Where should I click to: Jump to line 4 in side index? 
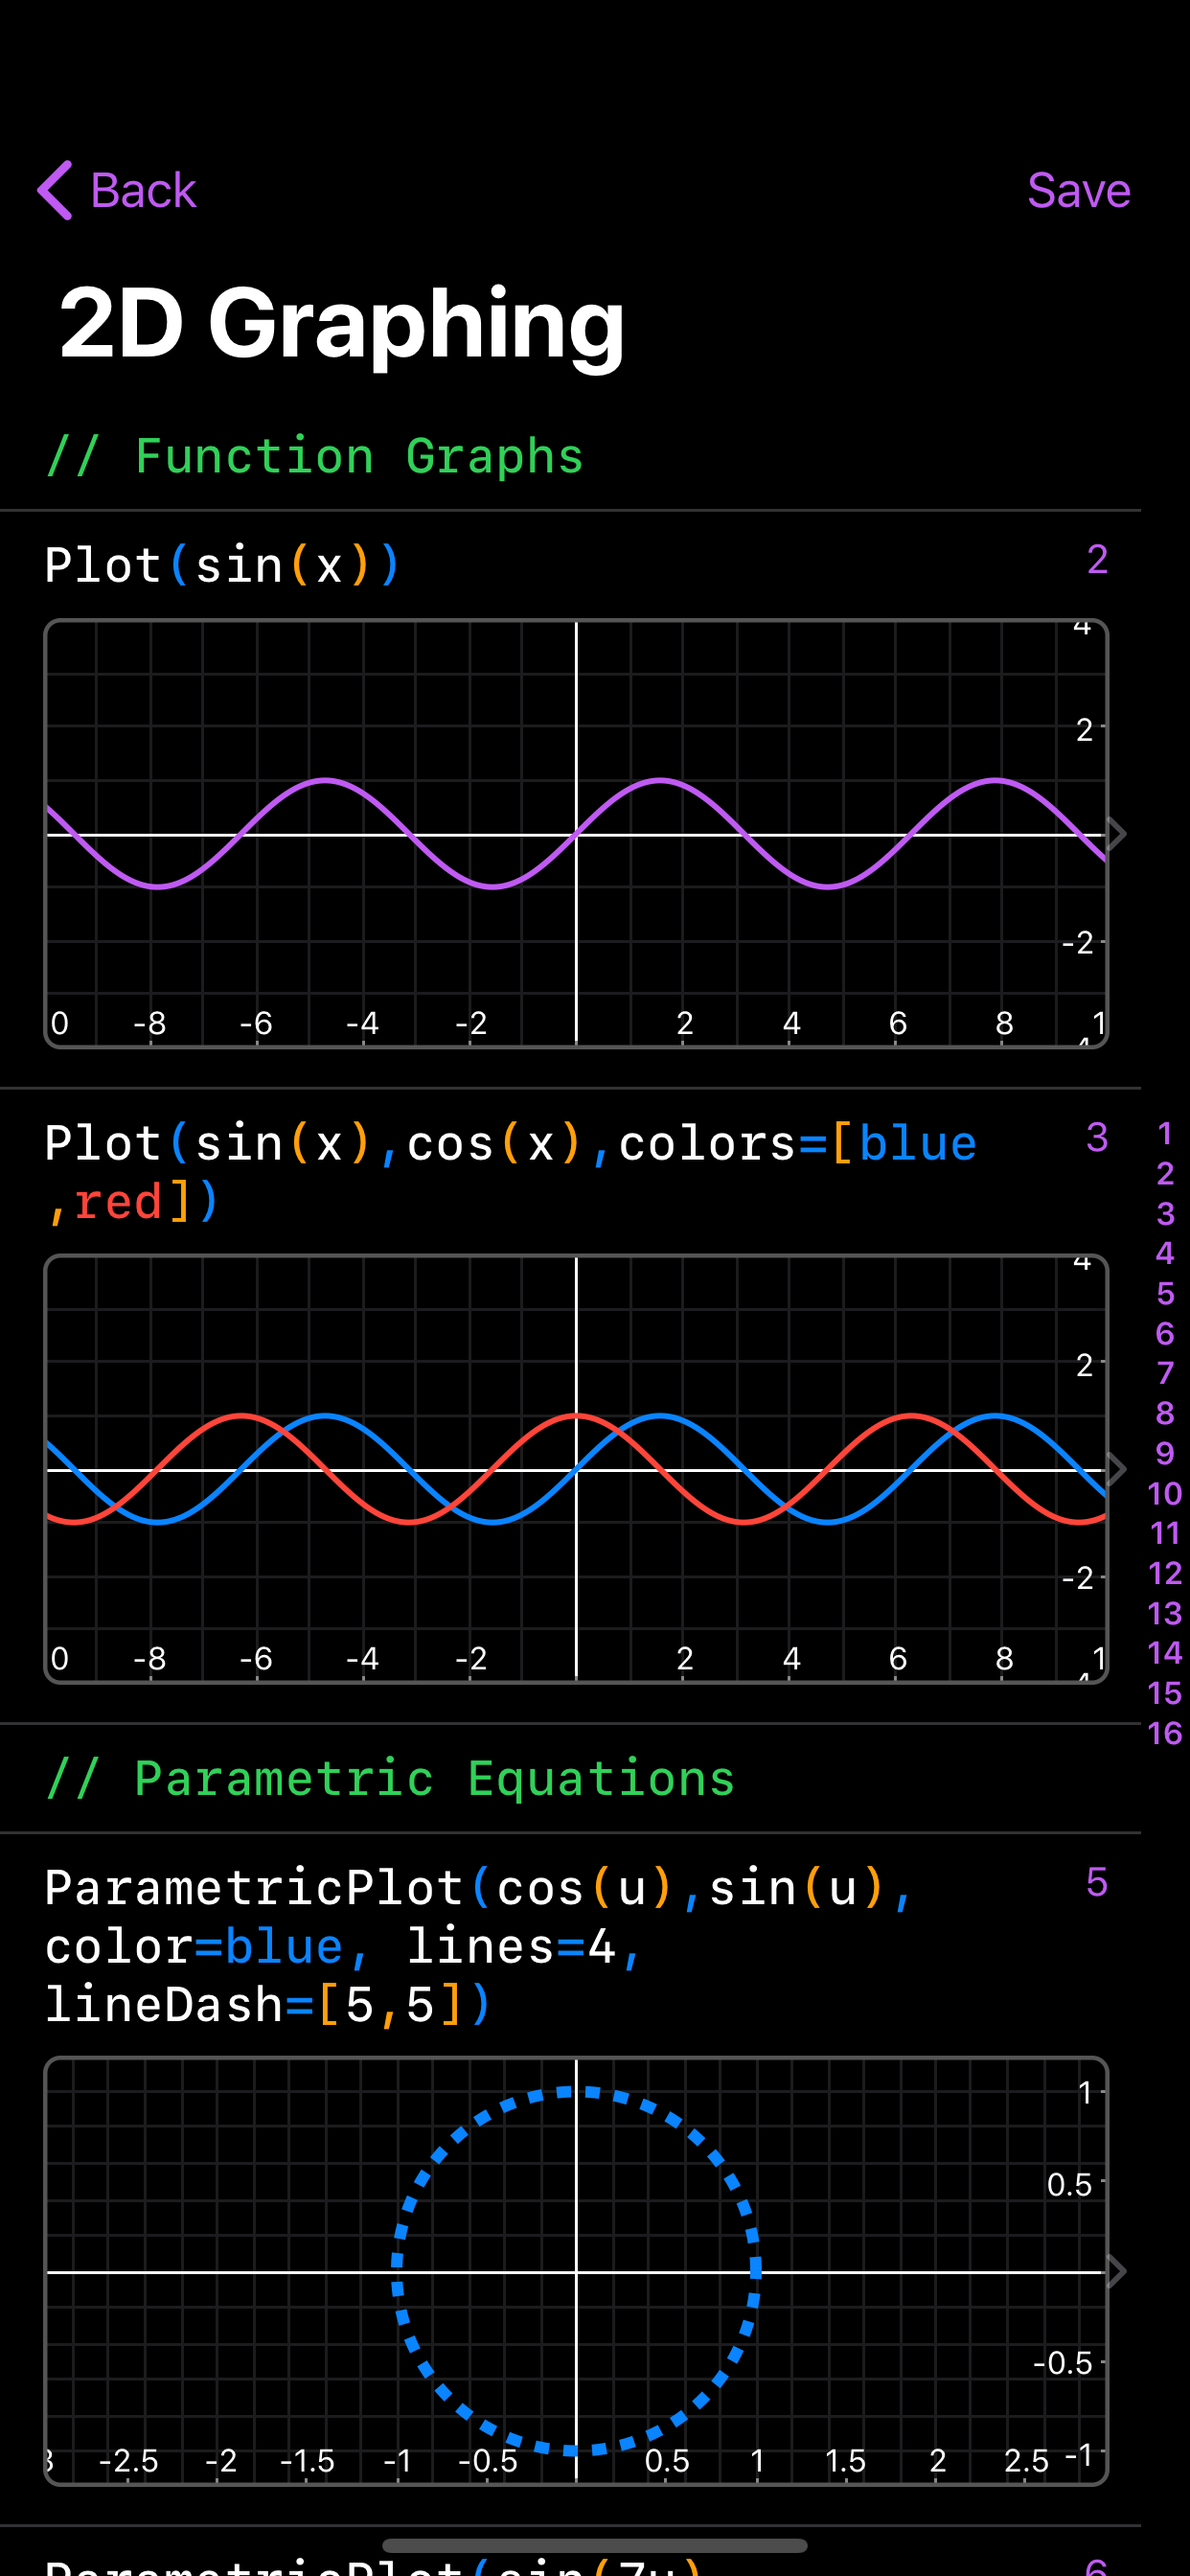[x=1165, y=1253]
